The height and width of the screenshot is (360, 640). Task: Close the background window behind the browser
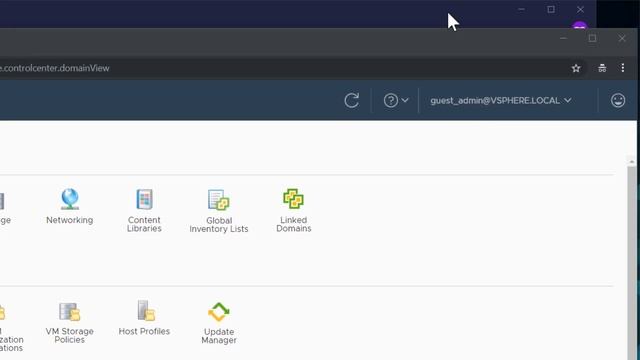click(x=580, y=9)
